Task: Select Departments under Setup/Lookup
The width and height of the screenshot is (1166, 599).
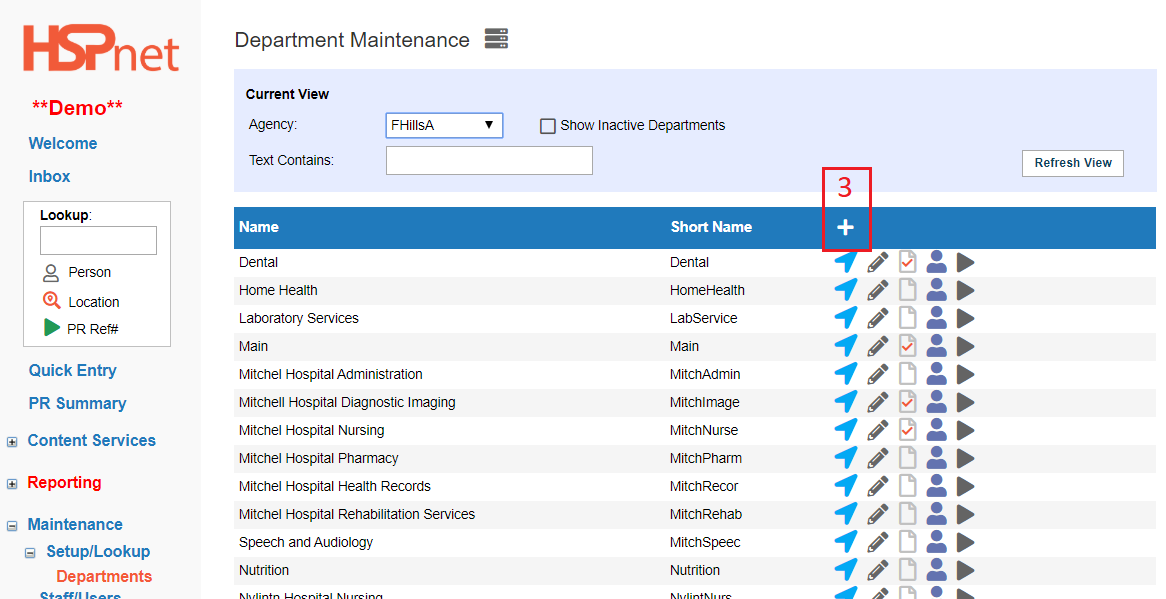Action: [104, 577]
